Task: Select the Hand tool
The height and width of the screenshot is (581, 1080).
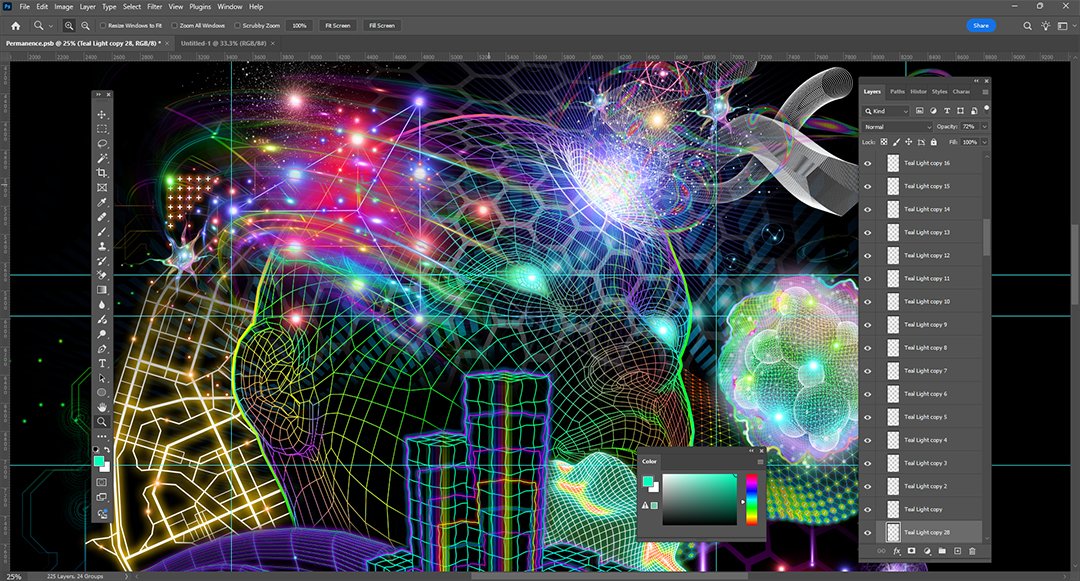Action: 102,407
